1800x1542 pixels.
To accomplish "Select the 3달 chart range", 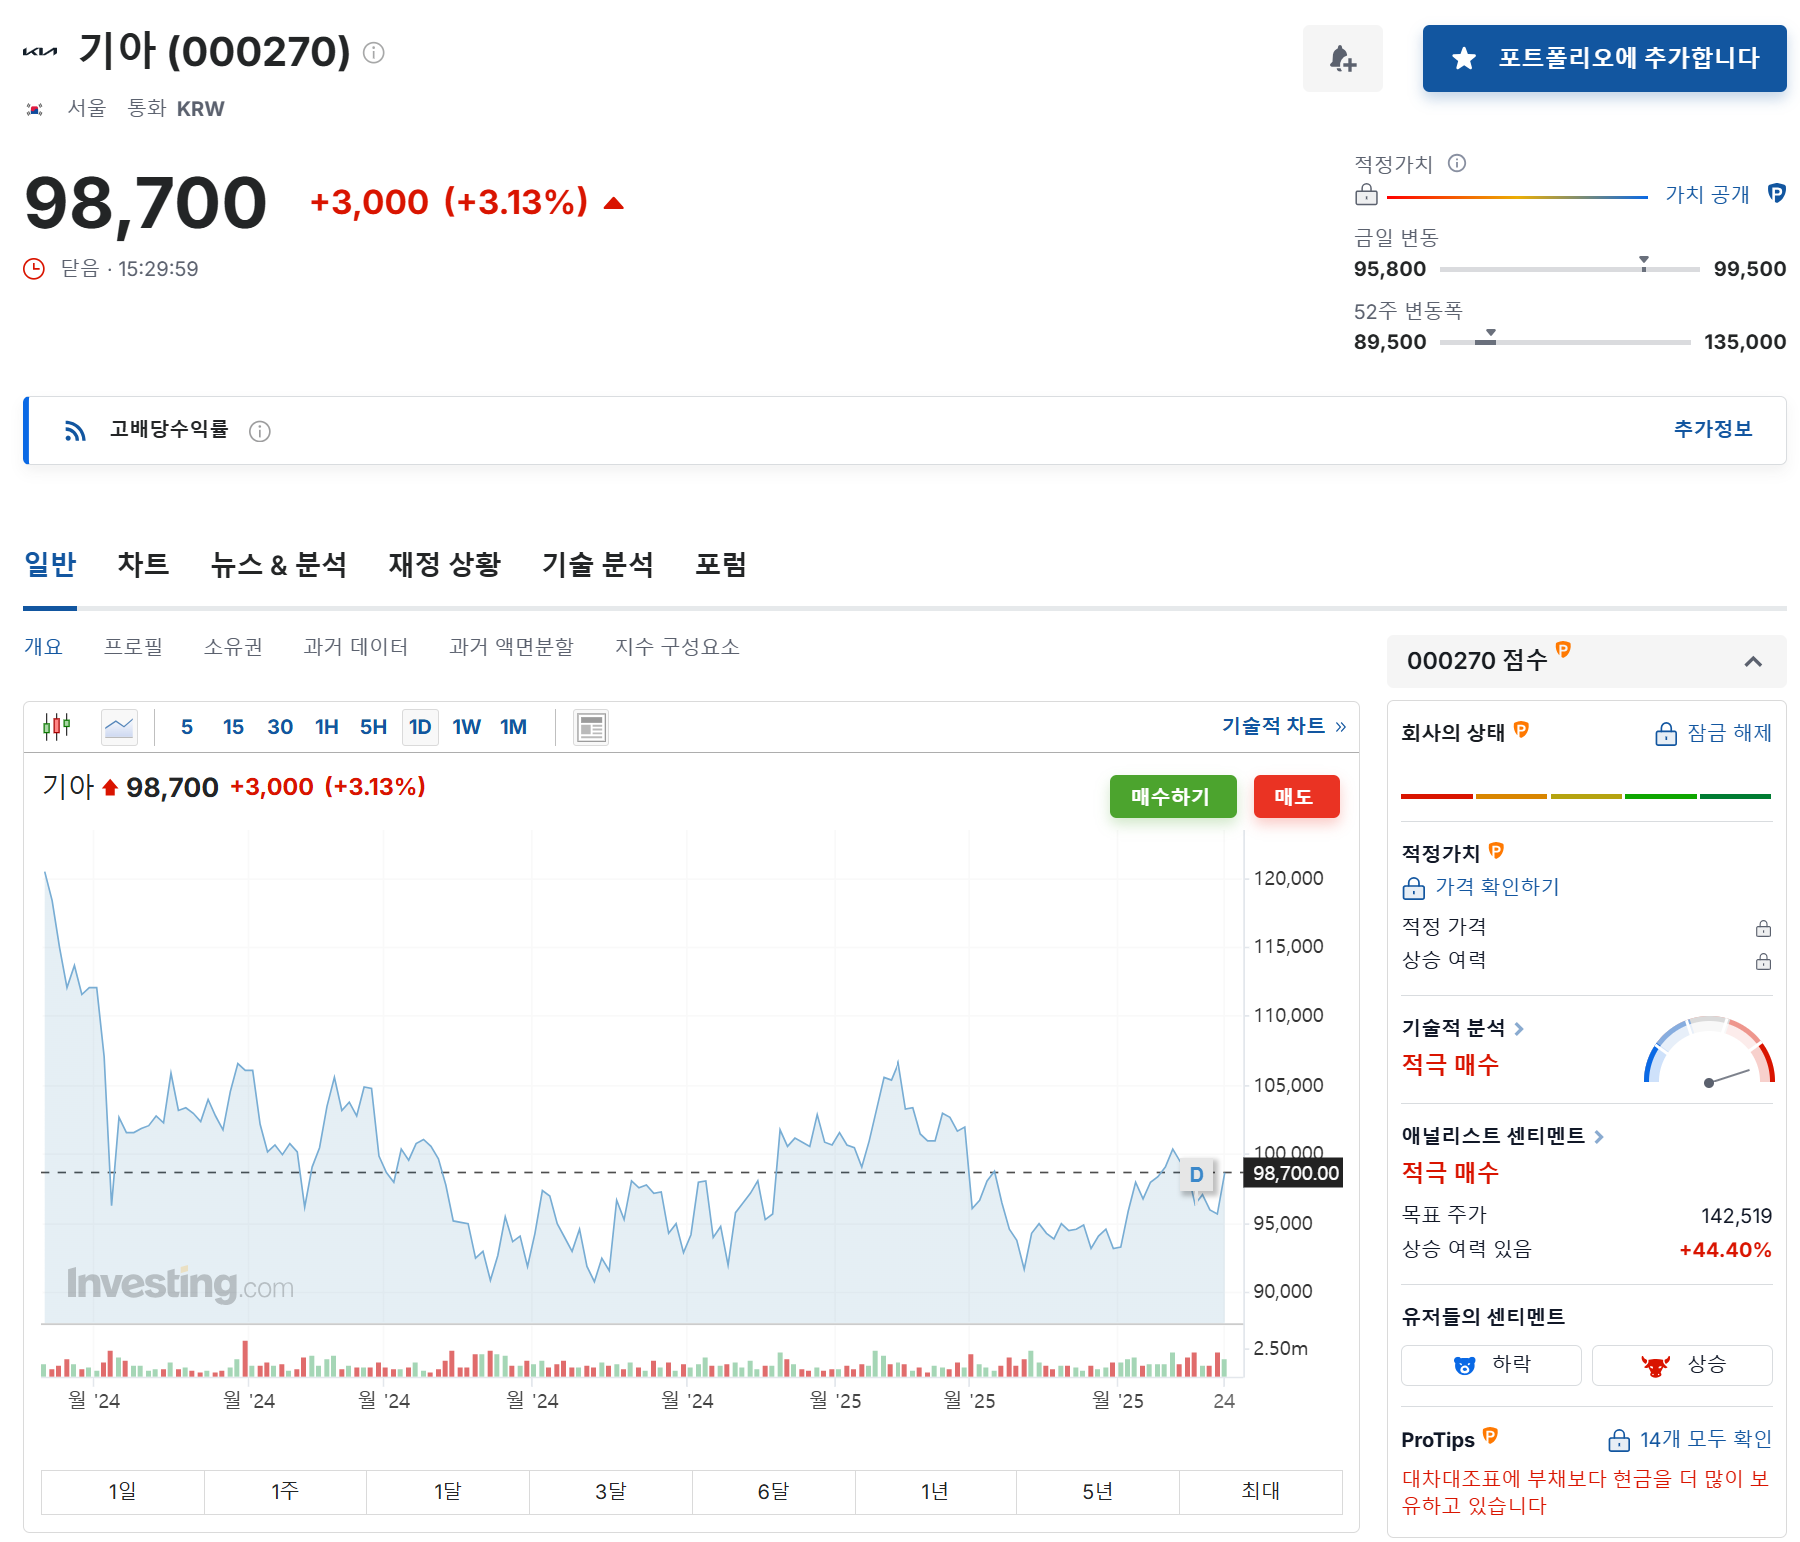I will point(610,1492).
